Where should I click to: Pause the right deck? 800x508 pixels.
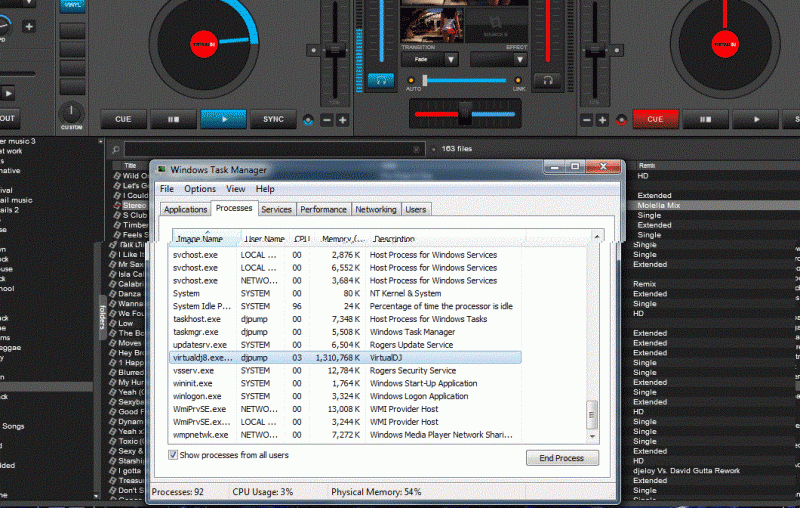click(x=705, y=119)
